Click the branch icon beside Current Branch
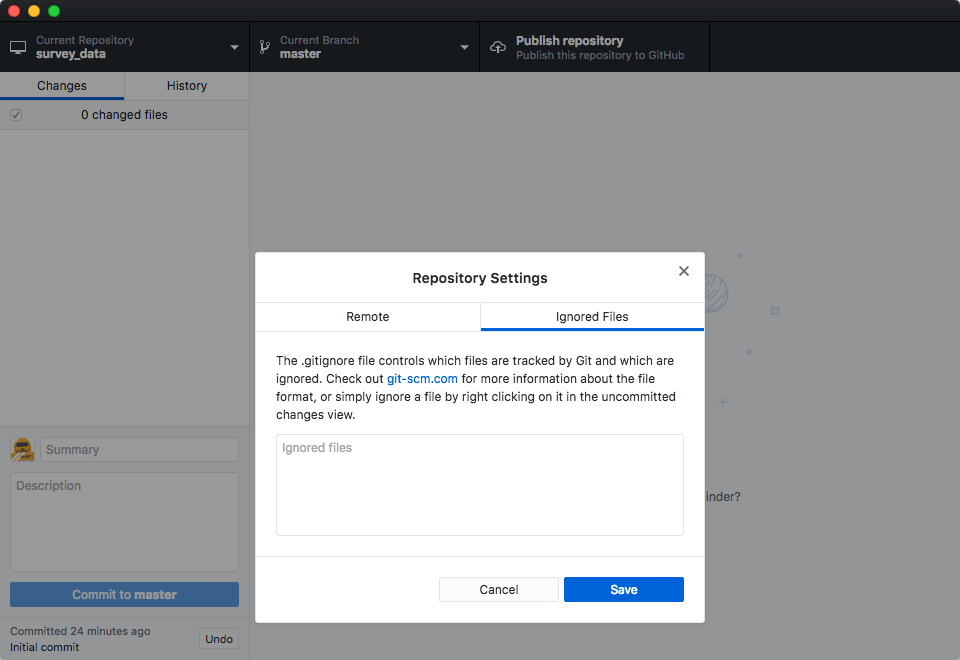The width and height of the screenshot is (960, 660). [x=264, y=46]
